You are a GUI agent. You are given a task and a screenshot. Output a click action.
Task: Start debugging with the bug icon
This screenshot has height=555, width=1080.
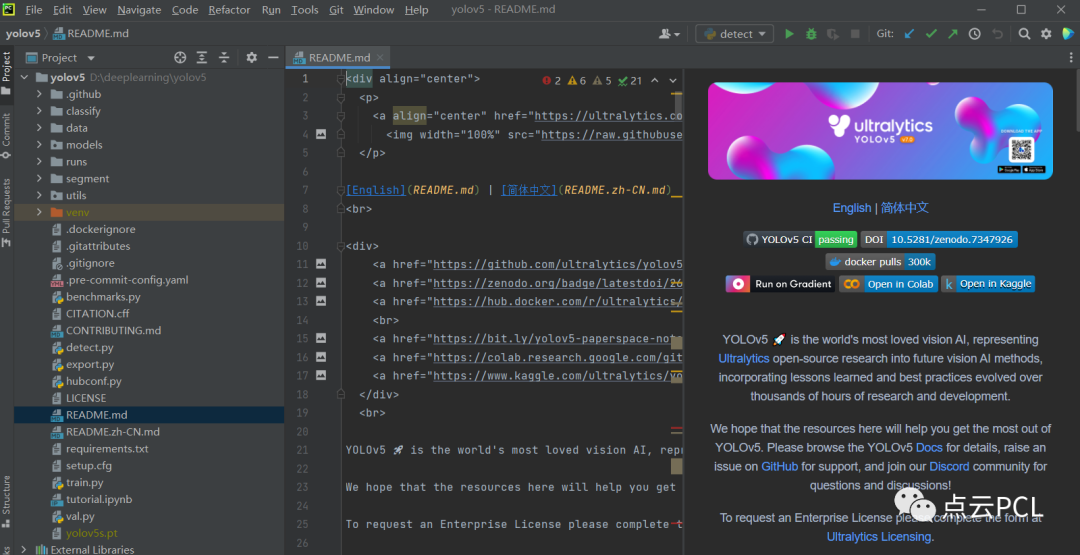(x=811, y=34)
